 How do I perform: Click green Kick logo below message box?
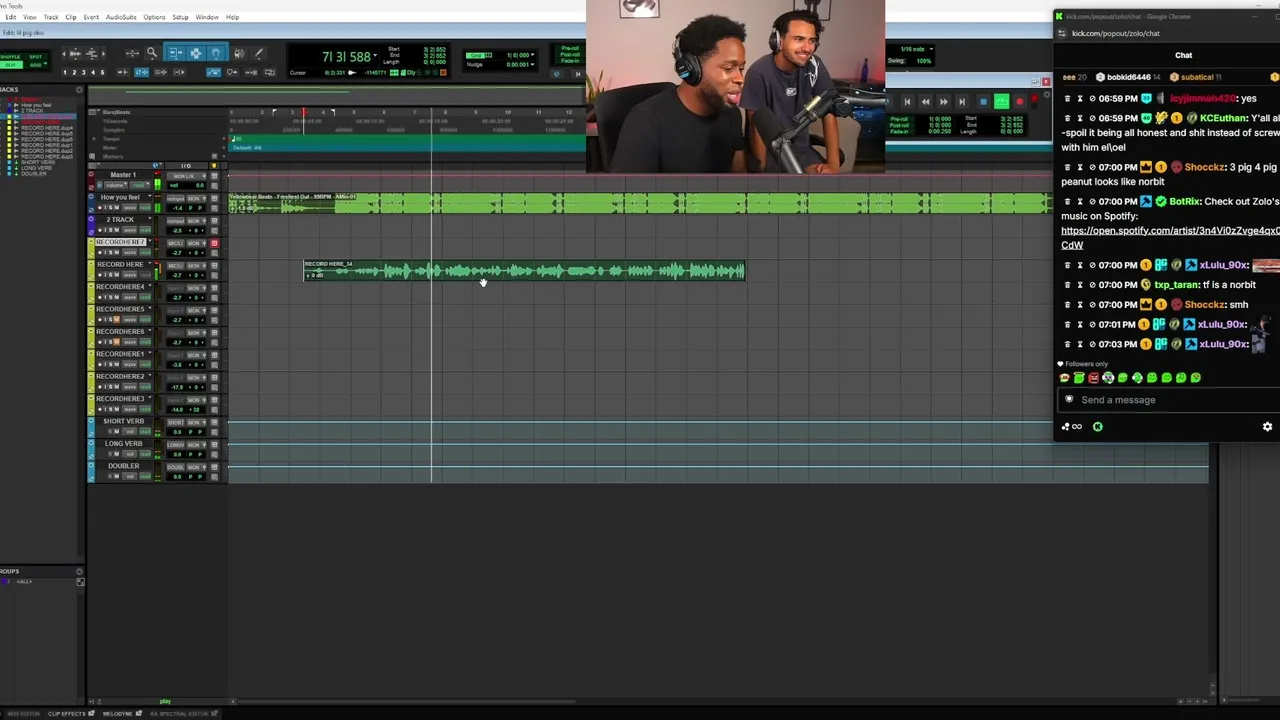click(x=1098, y=426)
